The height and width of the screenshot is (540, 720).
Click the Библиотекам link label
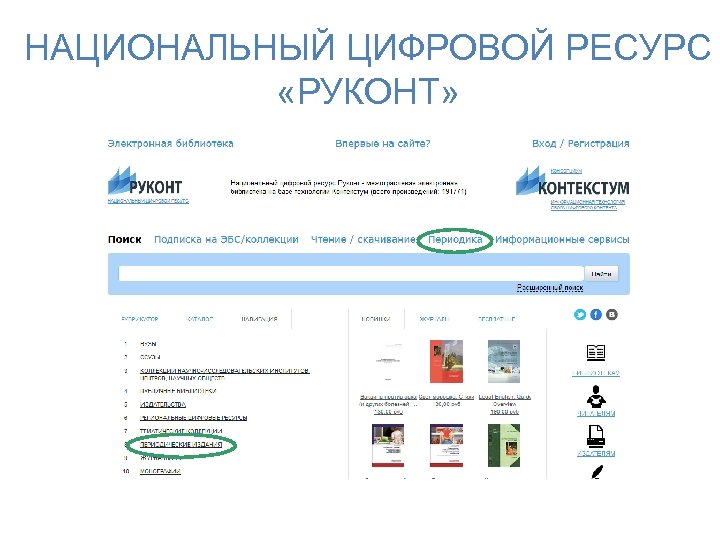click(x=596, y=373)
